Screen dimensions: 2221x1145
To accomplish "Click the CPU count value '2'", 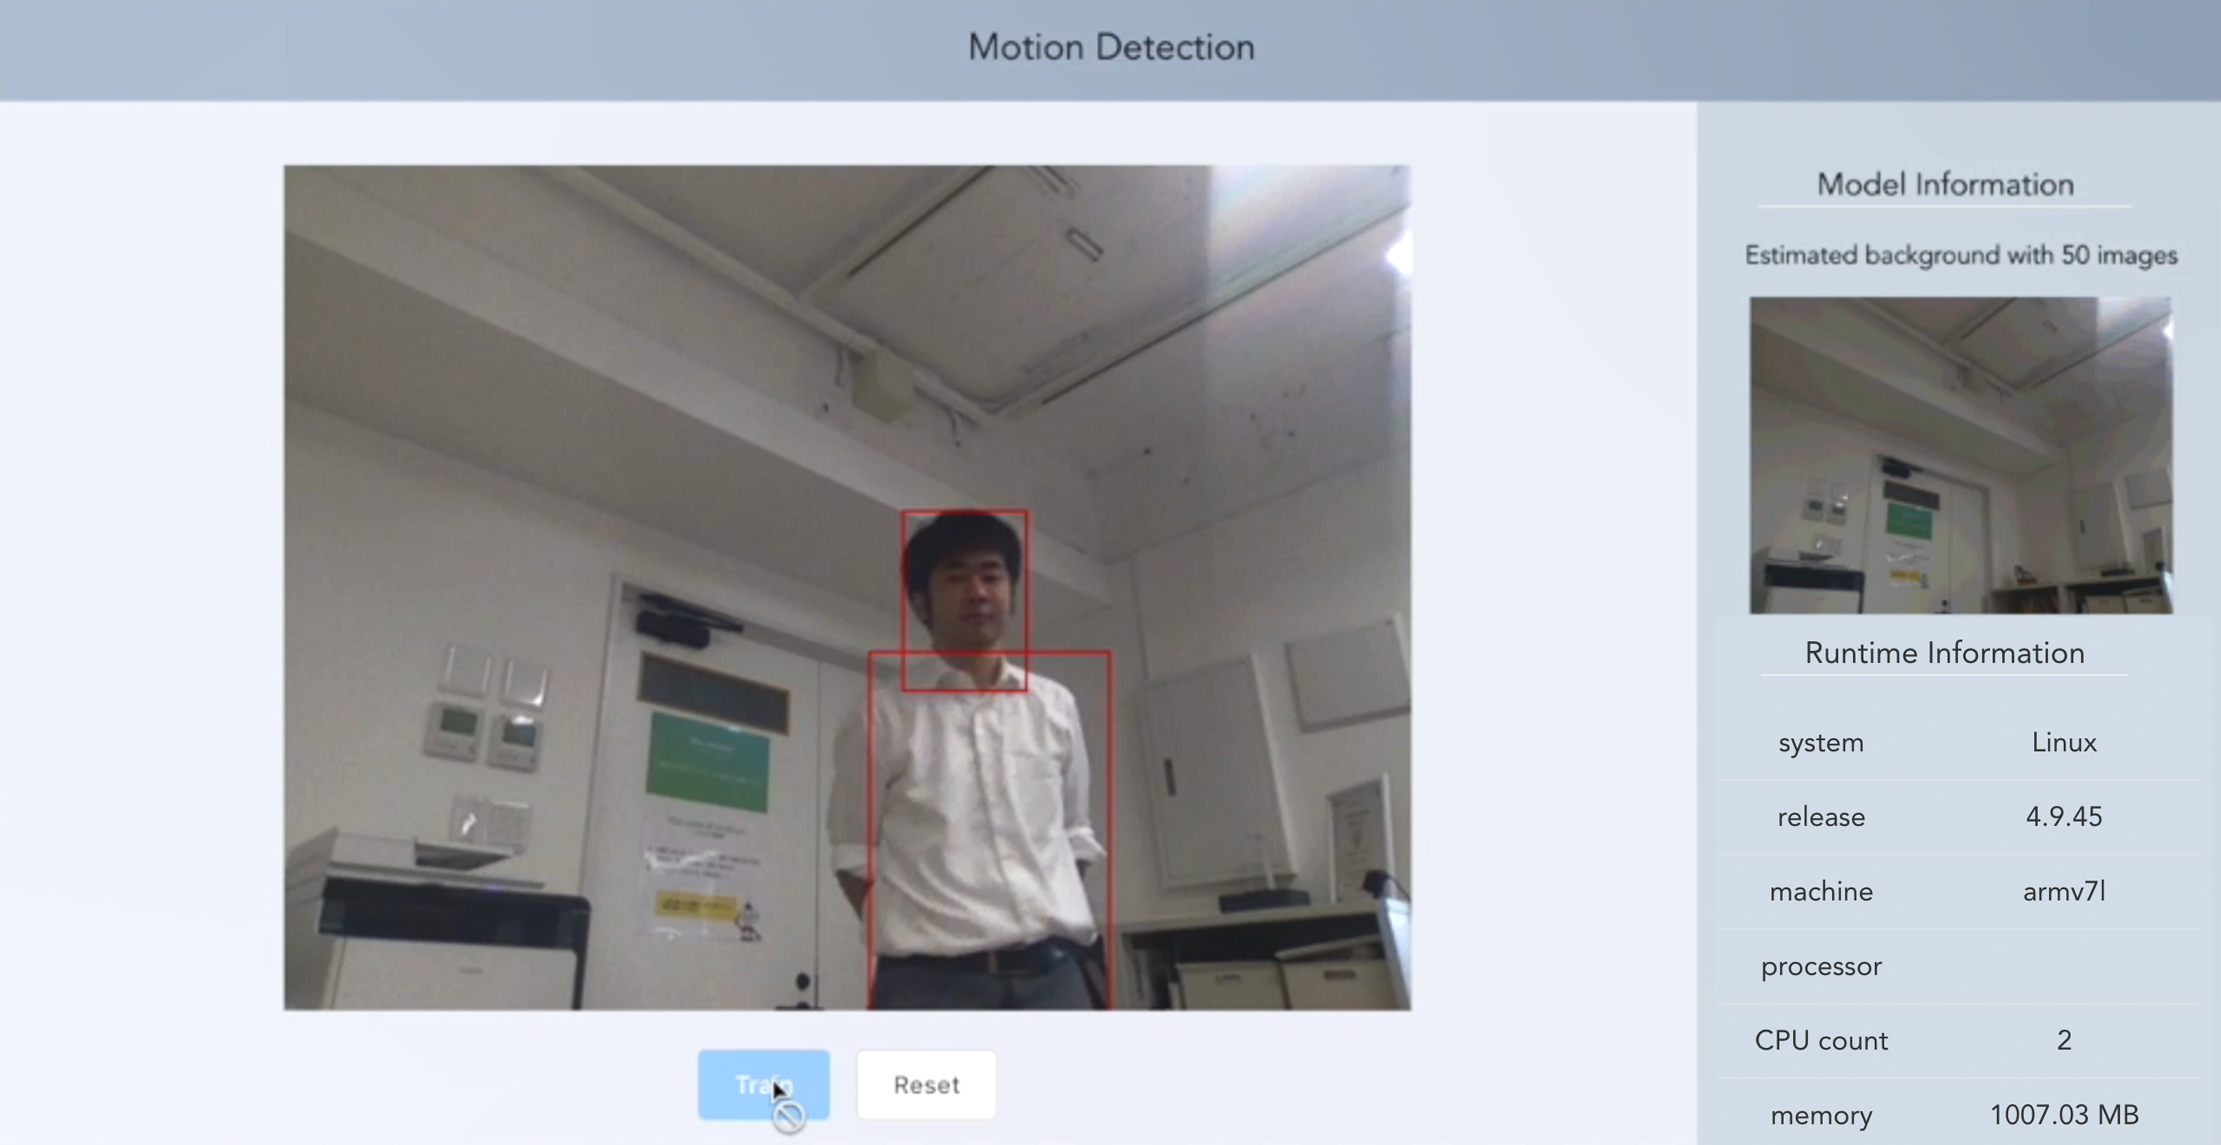I will point(2064,1041).
